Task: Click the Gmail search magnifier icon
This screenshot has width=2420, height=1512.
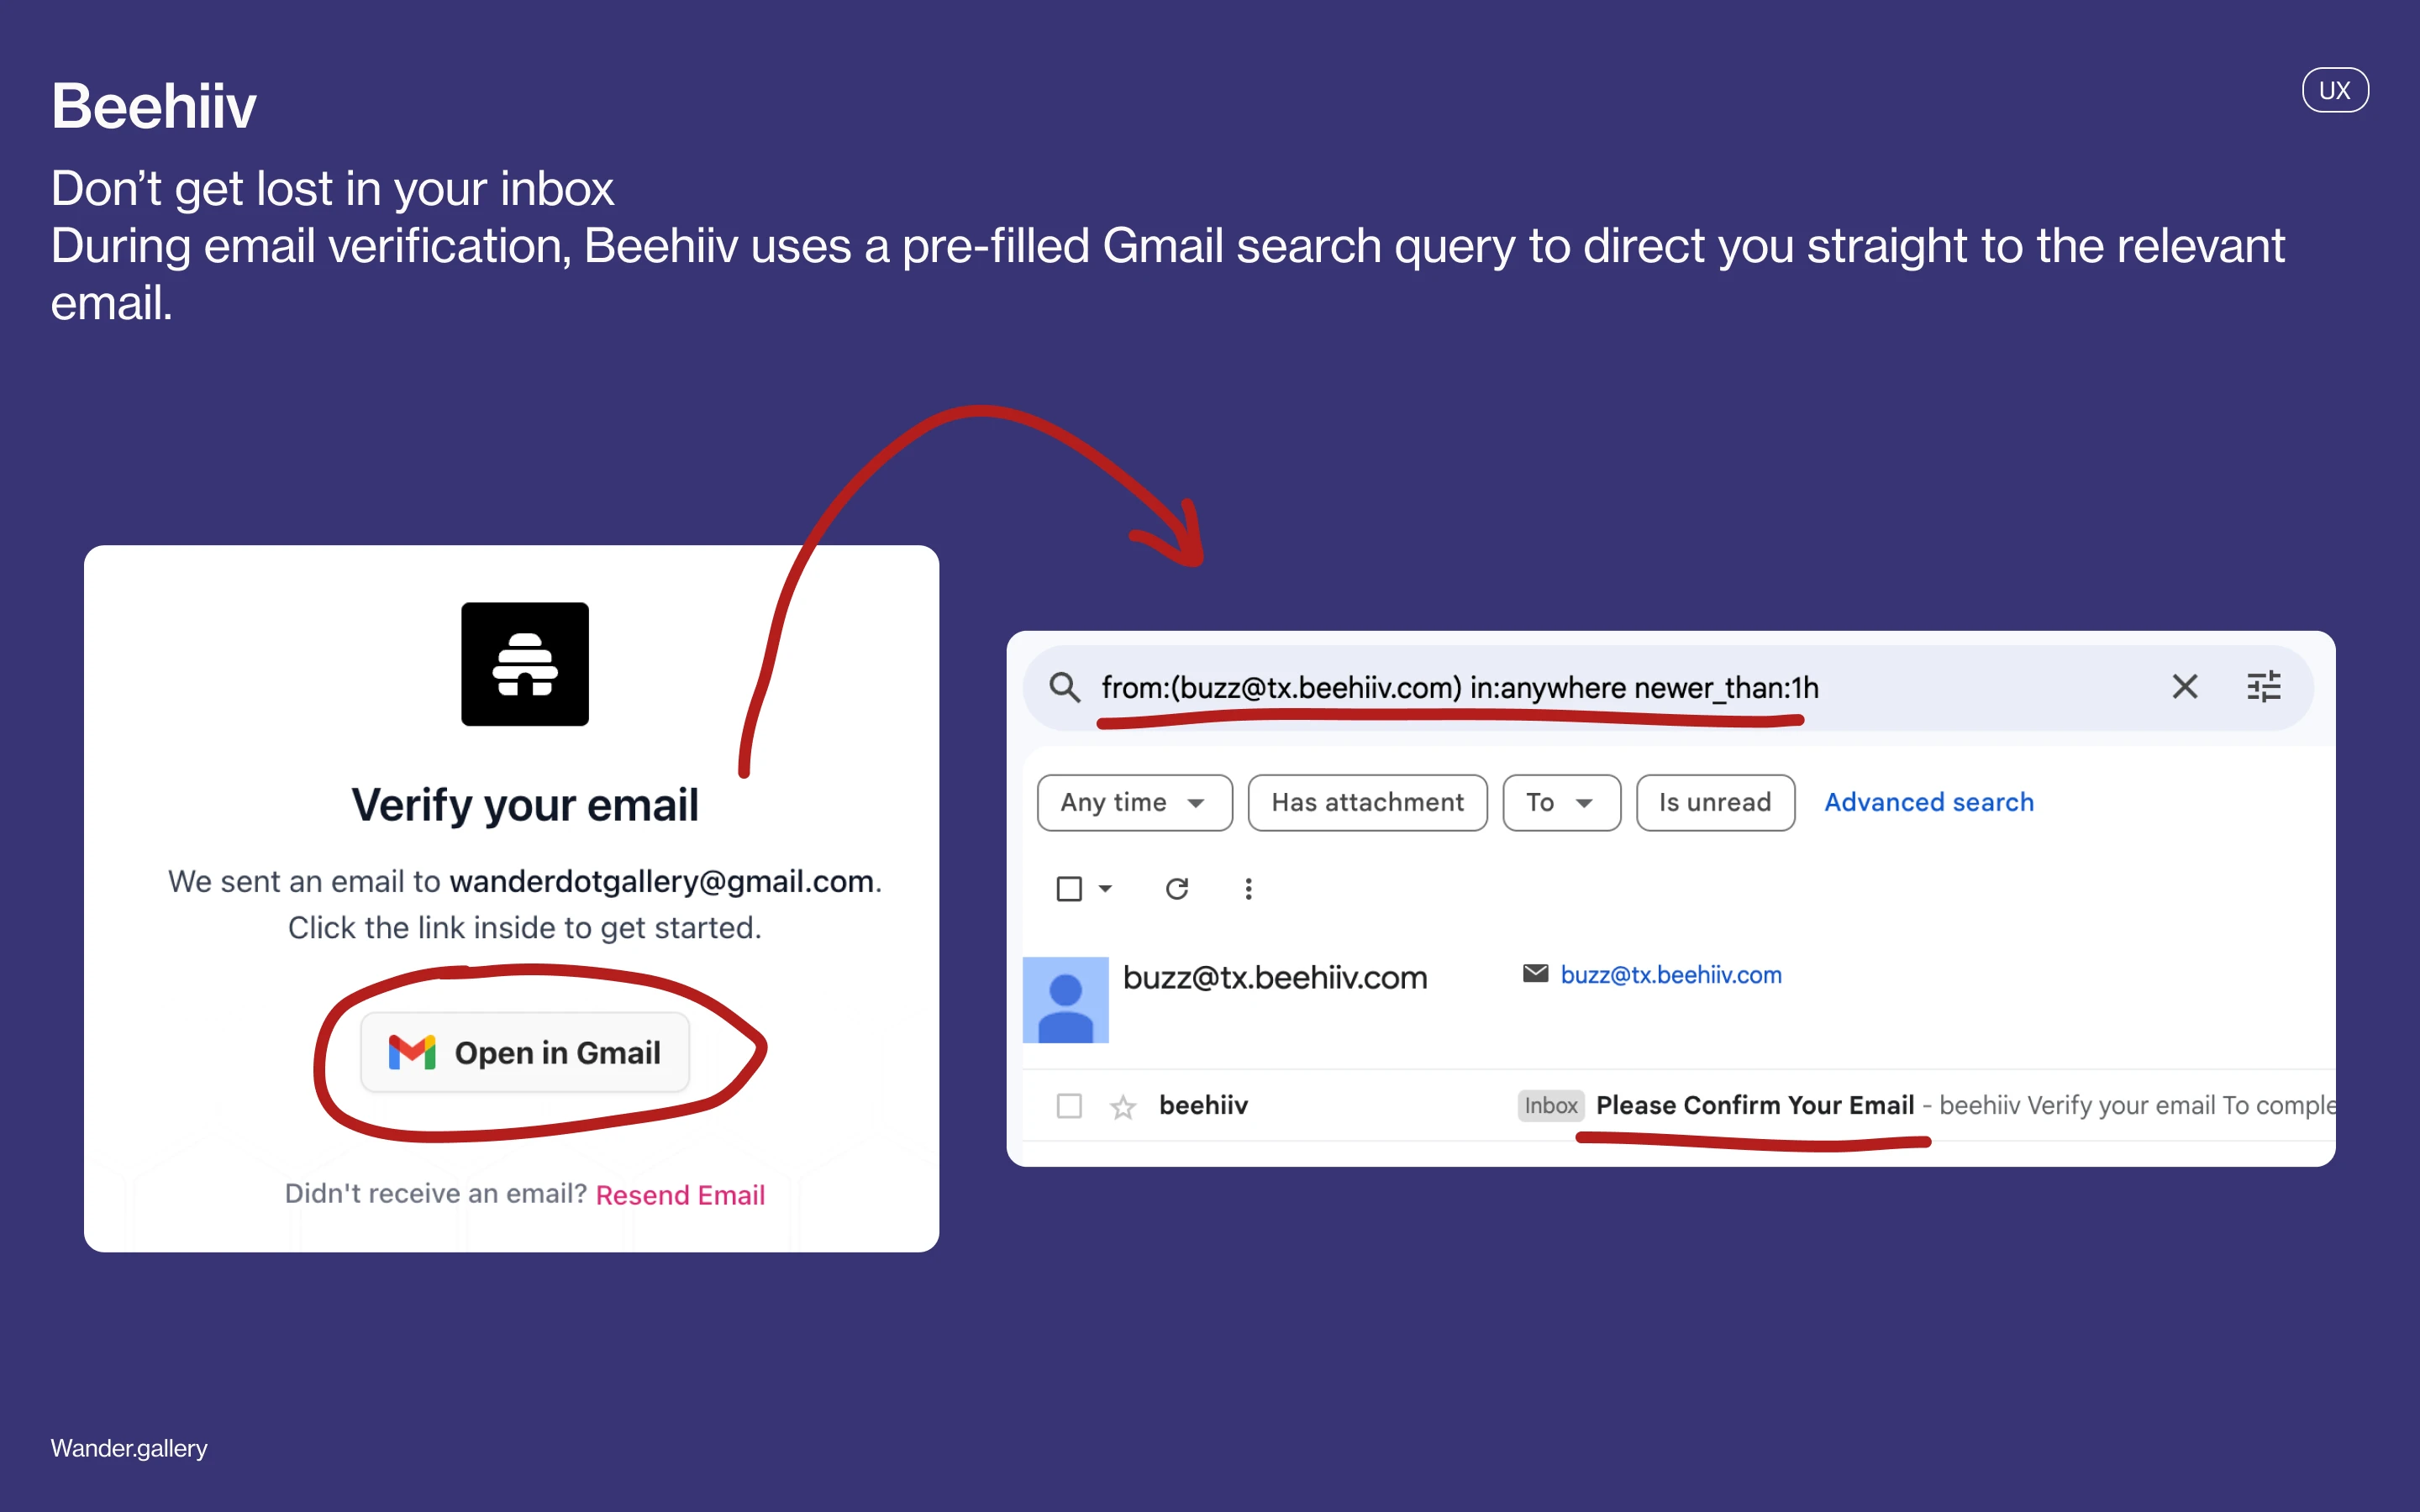Action: point(1064,688)
